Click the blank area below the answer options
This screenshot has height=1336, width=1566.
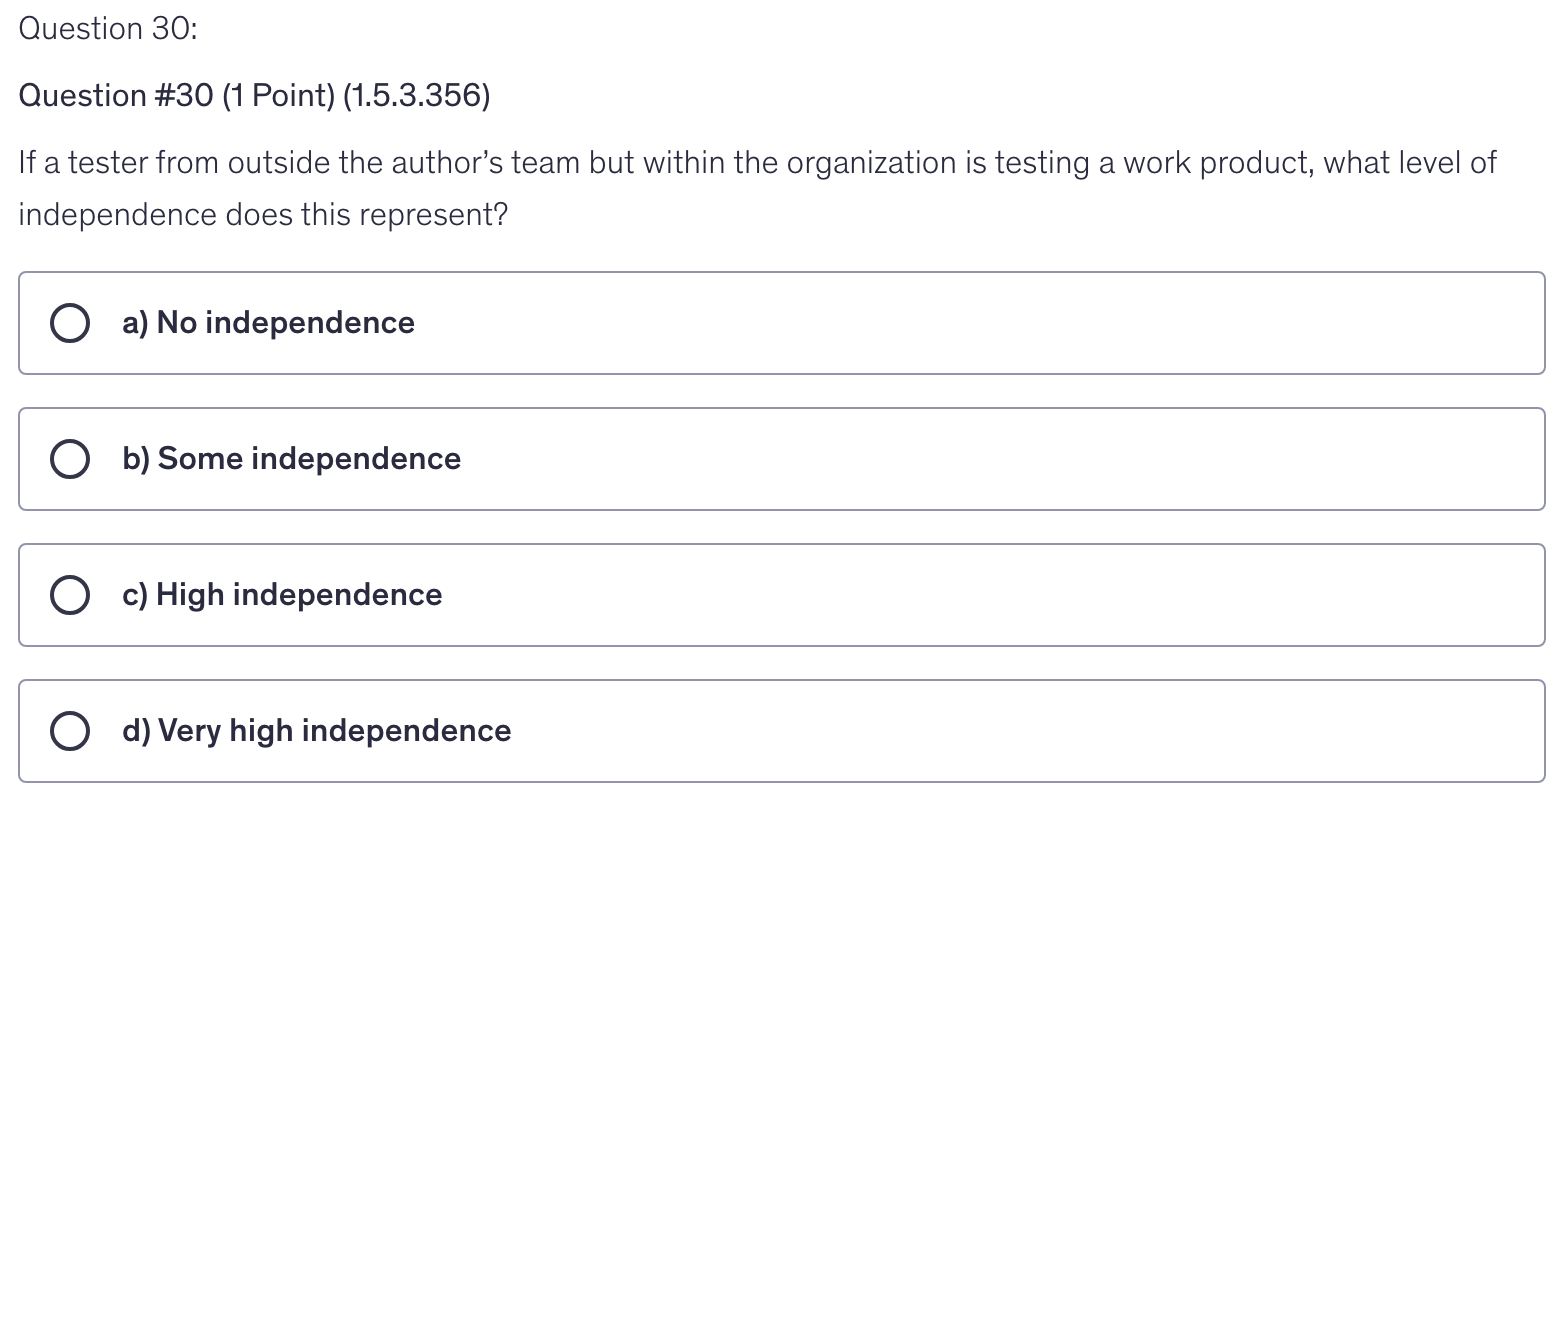click(x=780, y=1050)
